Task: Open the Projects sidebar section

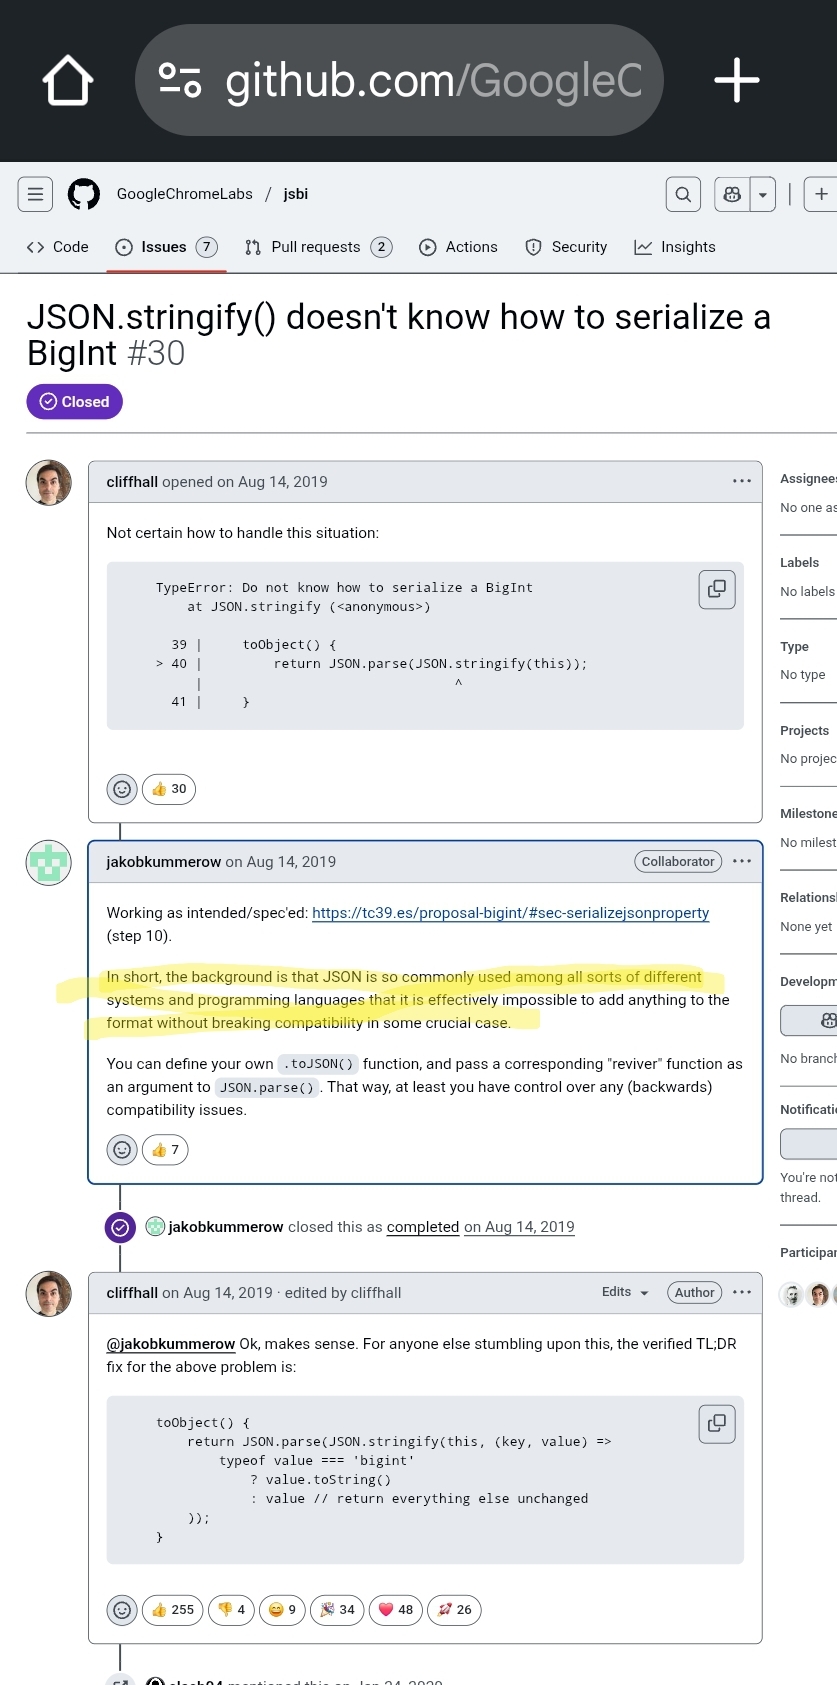Action: click(805, 731)
